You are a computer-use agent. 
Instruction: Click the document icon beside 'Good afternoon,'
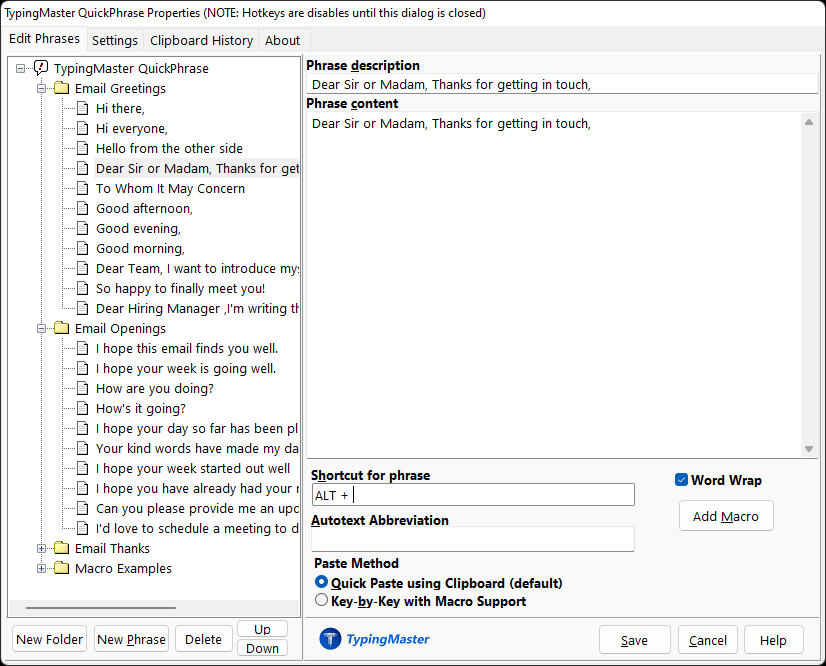83,208
